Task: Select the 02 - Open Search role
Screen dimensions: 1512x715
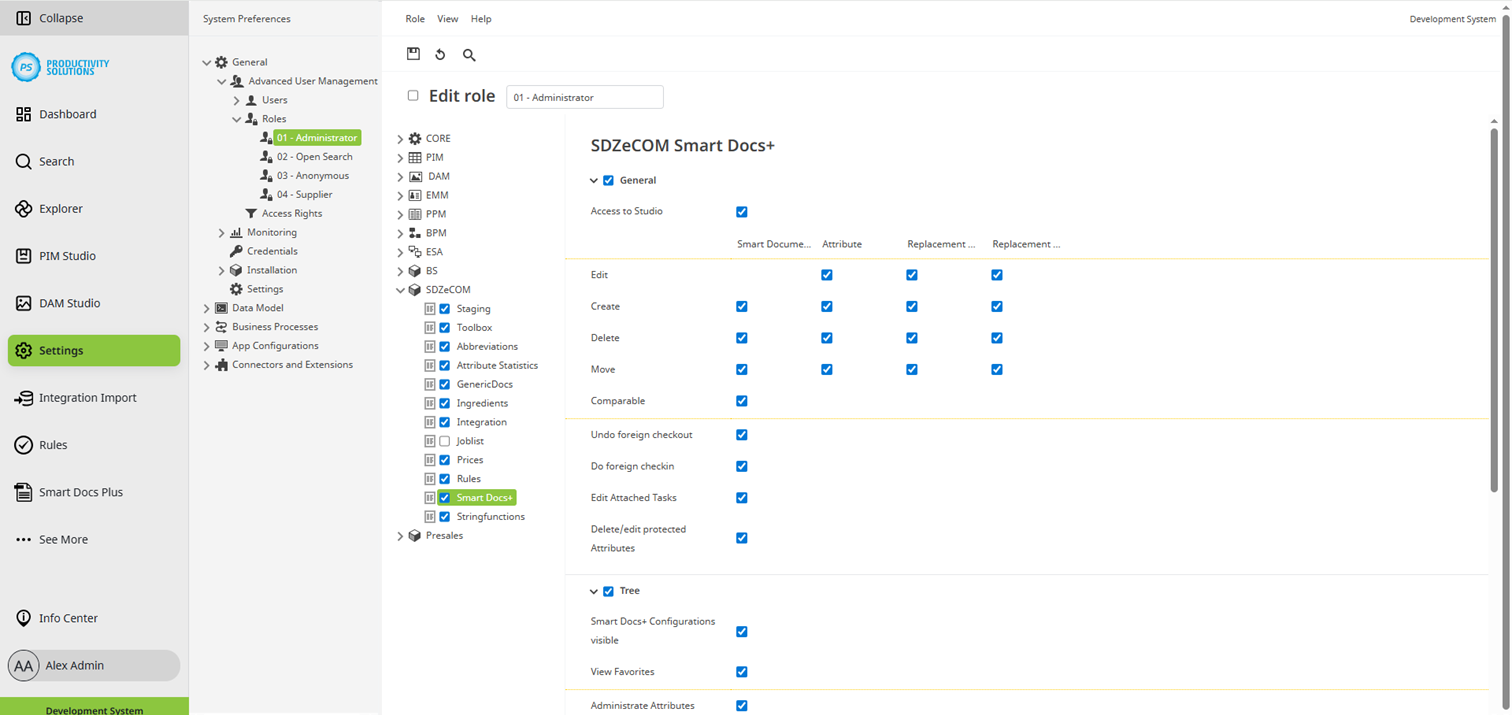Action: coord(314,156)
